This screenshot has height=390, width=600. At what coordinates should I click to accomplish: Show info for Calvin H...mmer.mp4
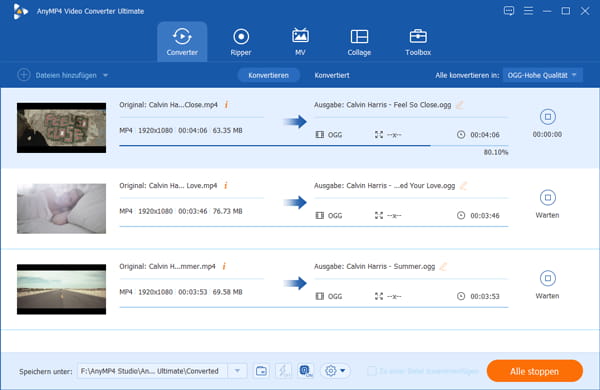(224, 266)
